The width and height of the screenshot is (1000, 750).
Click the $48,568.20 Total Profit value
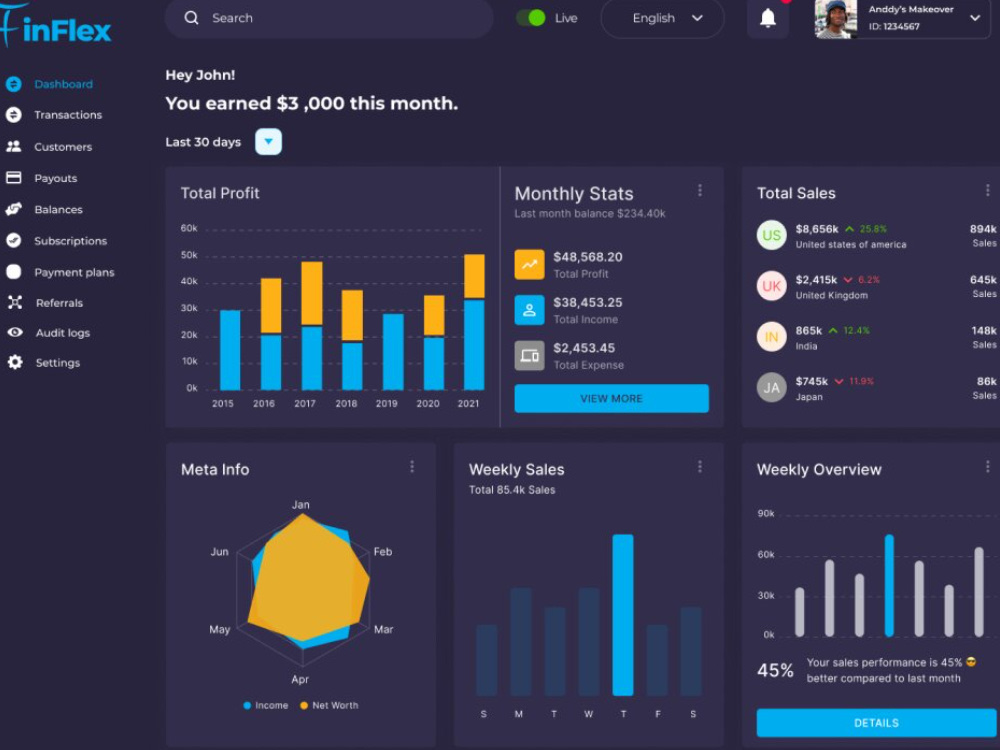pos(588,257)
